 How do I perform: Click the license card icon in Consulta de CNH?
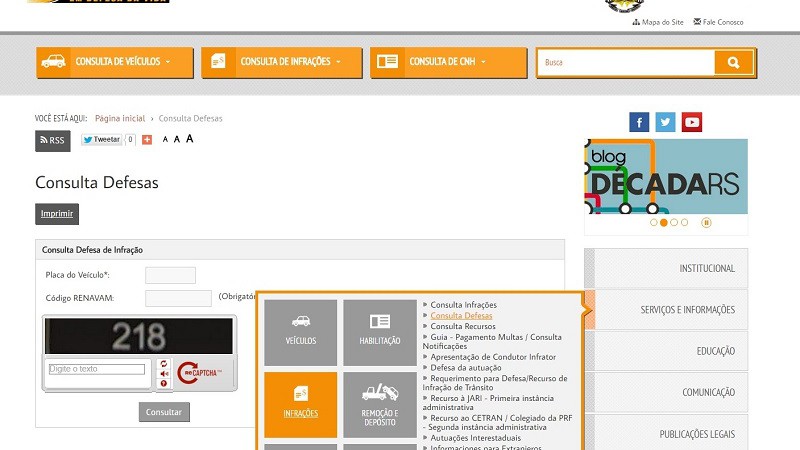[387, 62]
